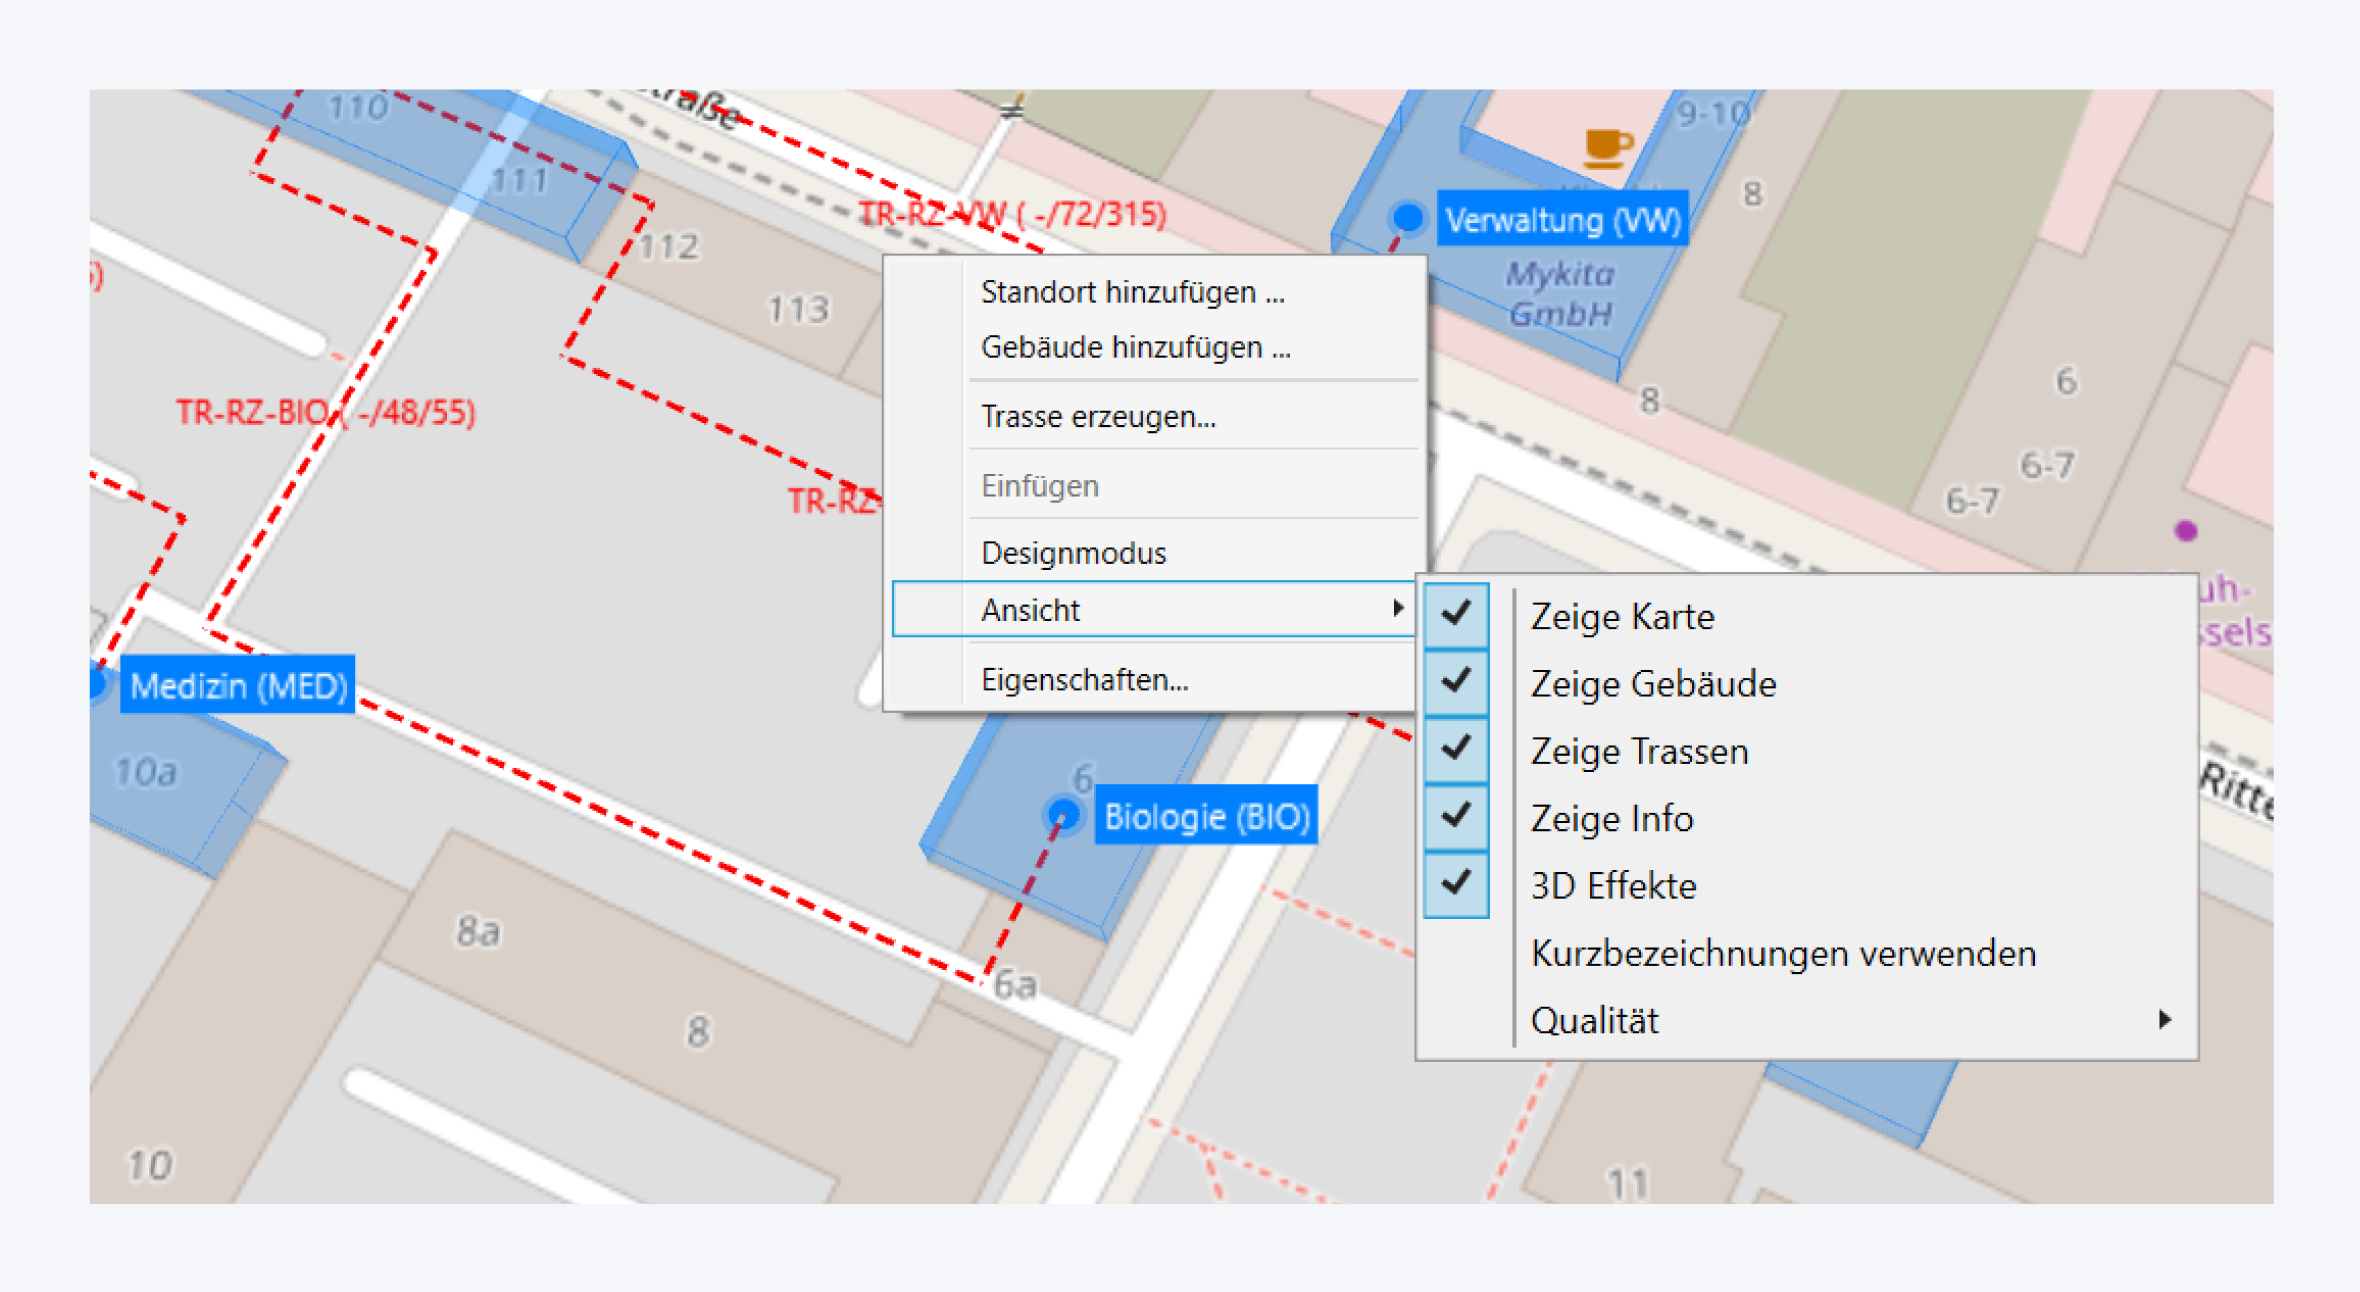Switch to Designmodus

[x=1073, y=553]
